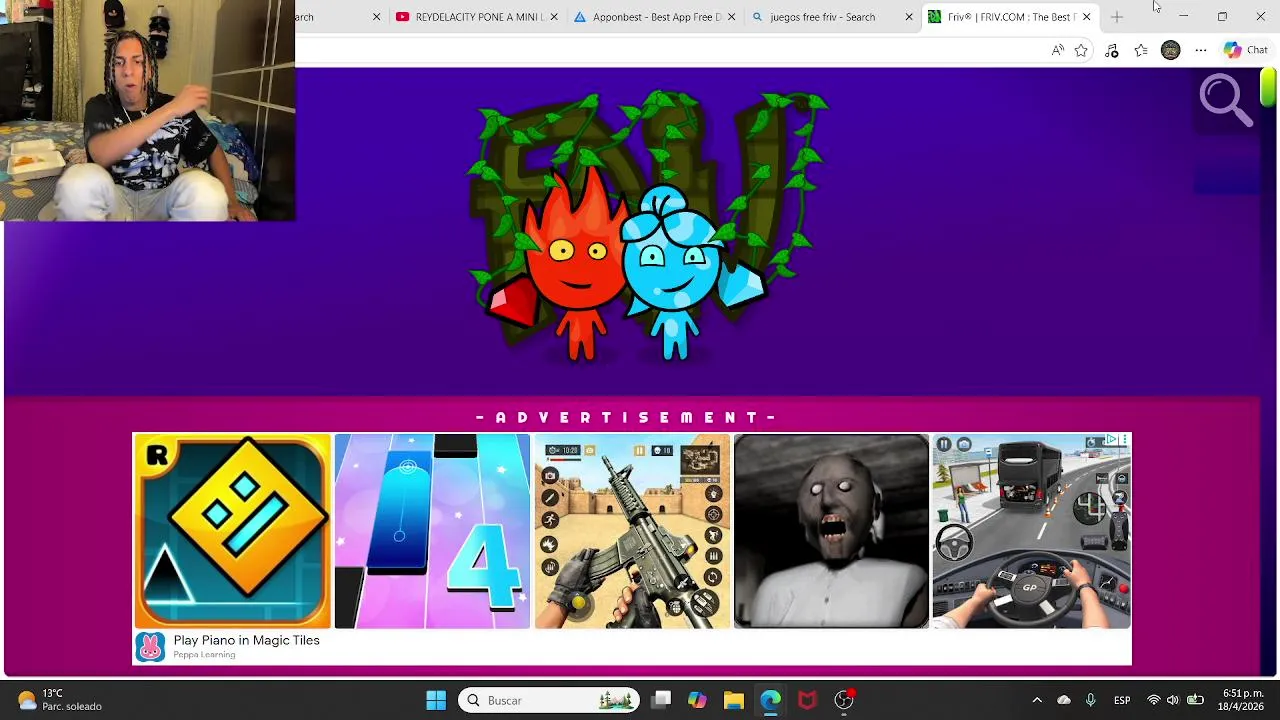Screen dimensions: 1280x720
Task: Open the rifle shooter game ad thumbnail
Action: 632,531
